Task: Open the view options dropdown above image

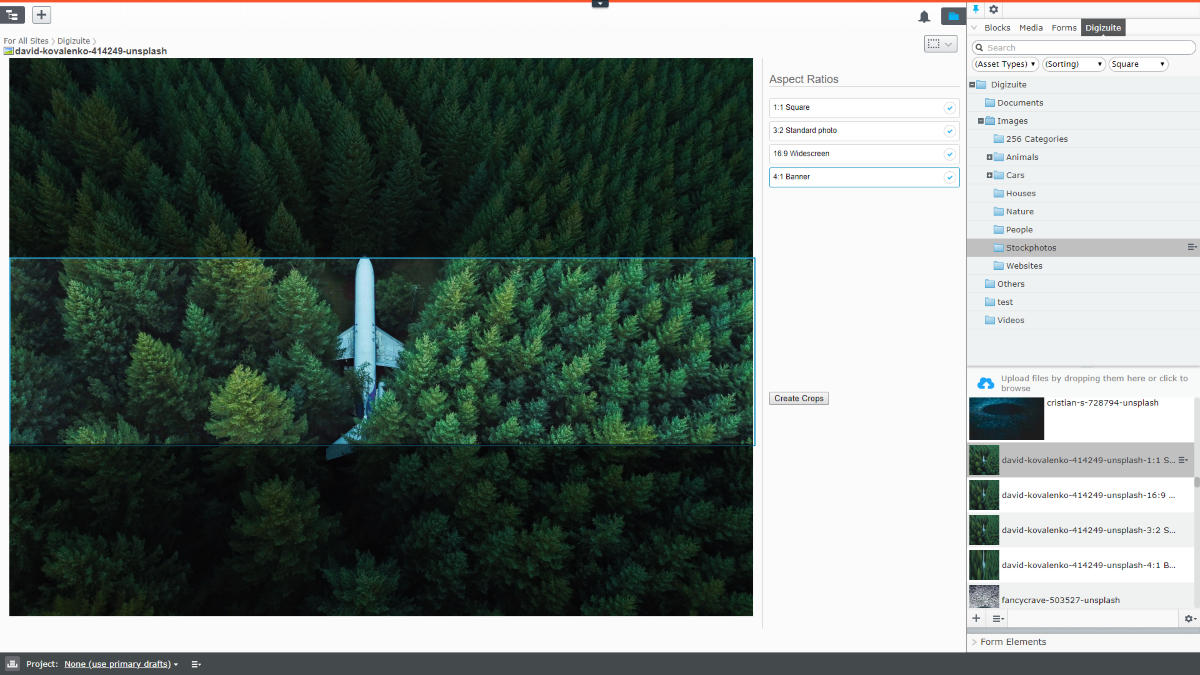Action: click(x=941, y=44)
